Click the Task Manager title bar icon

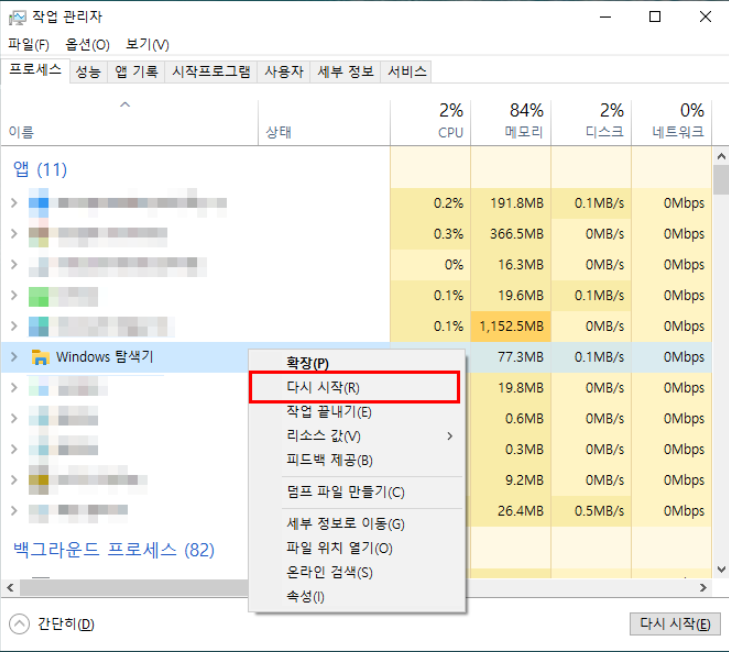pos(18,17)
